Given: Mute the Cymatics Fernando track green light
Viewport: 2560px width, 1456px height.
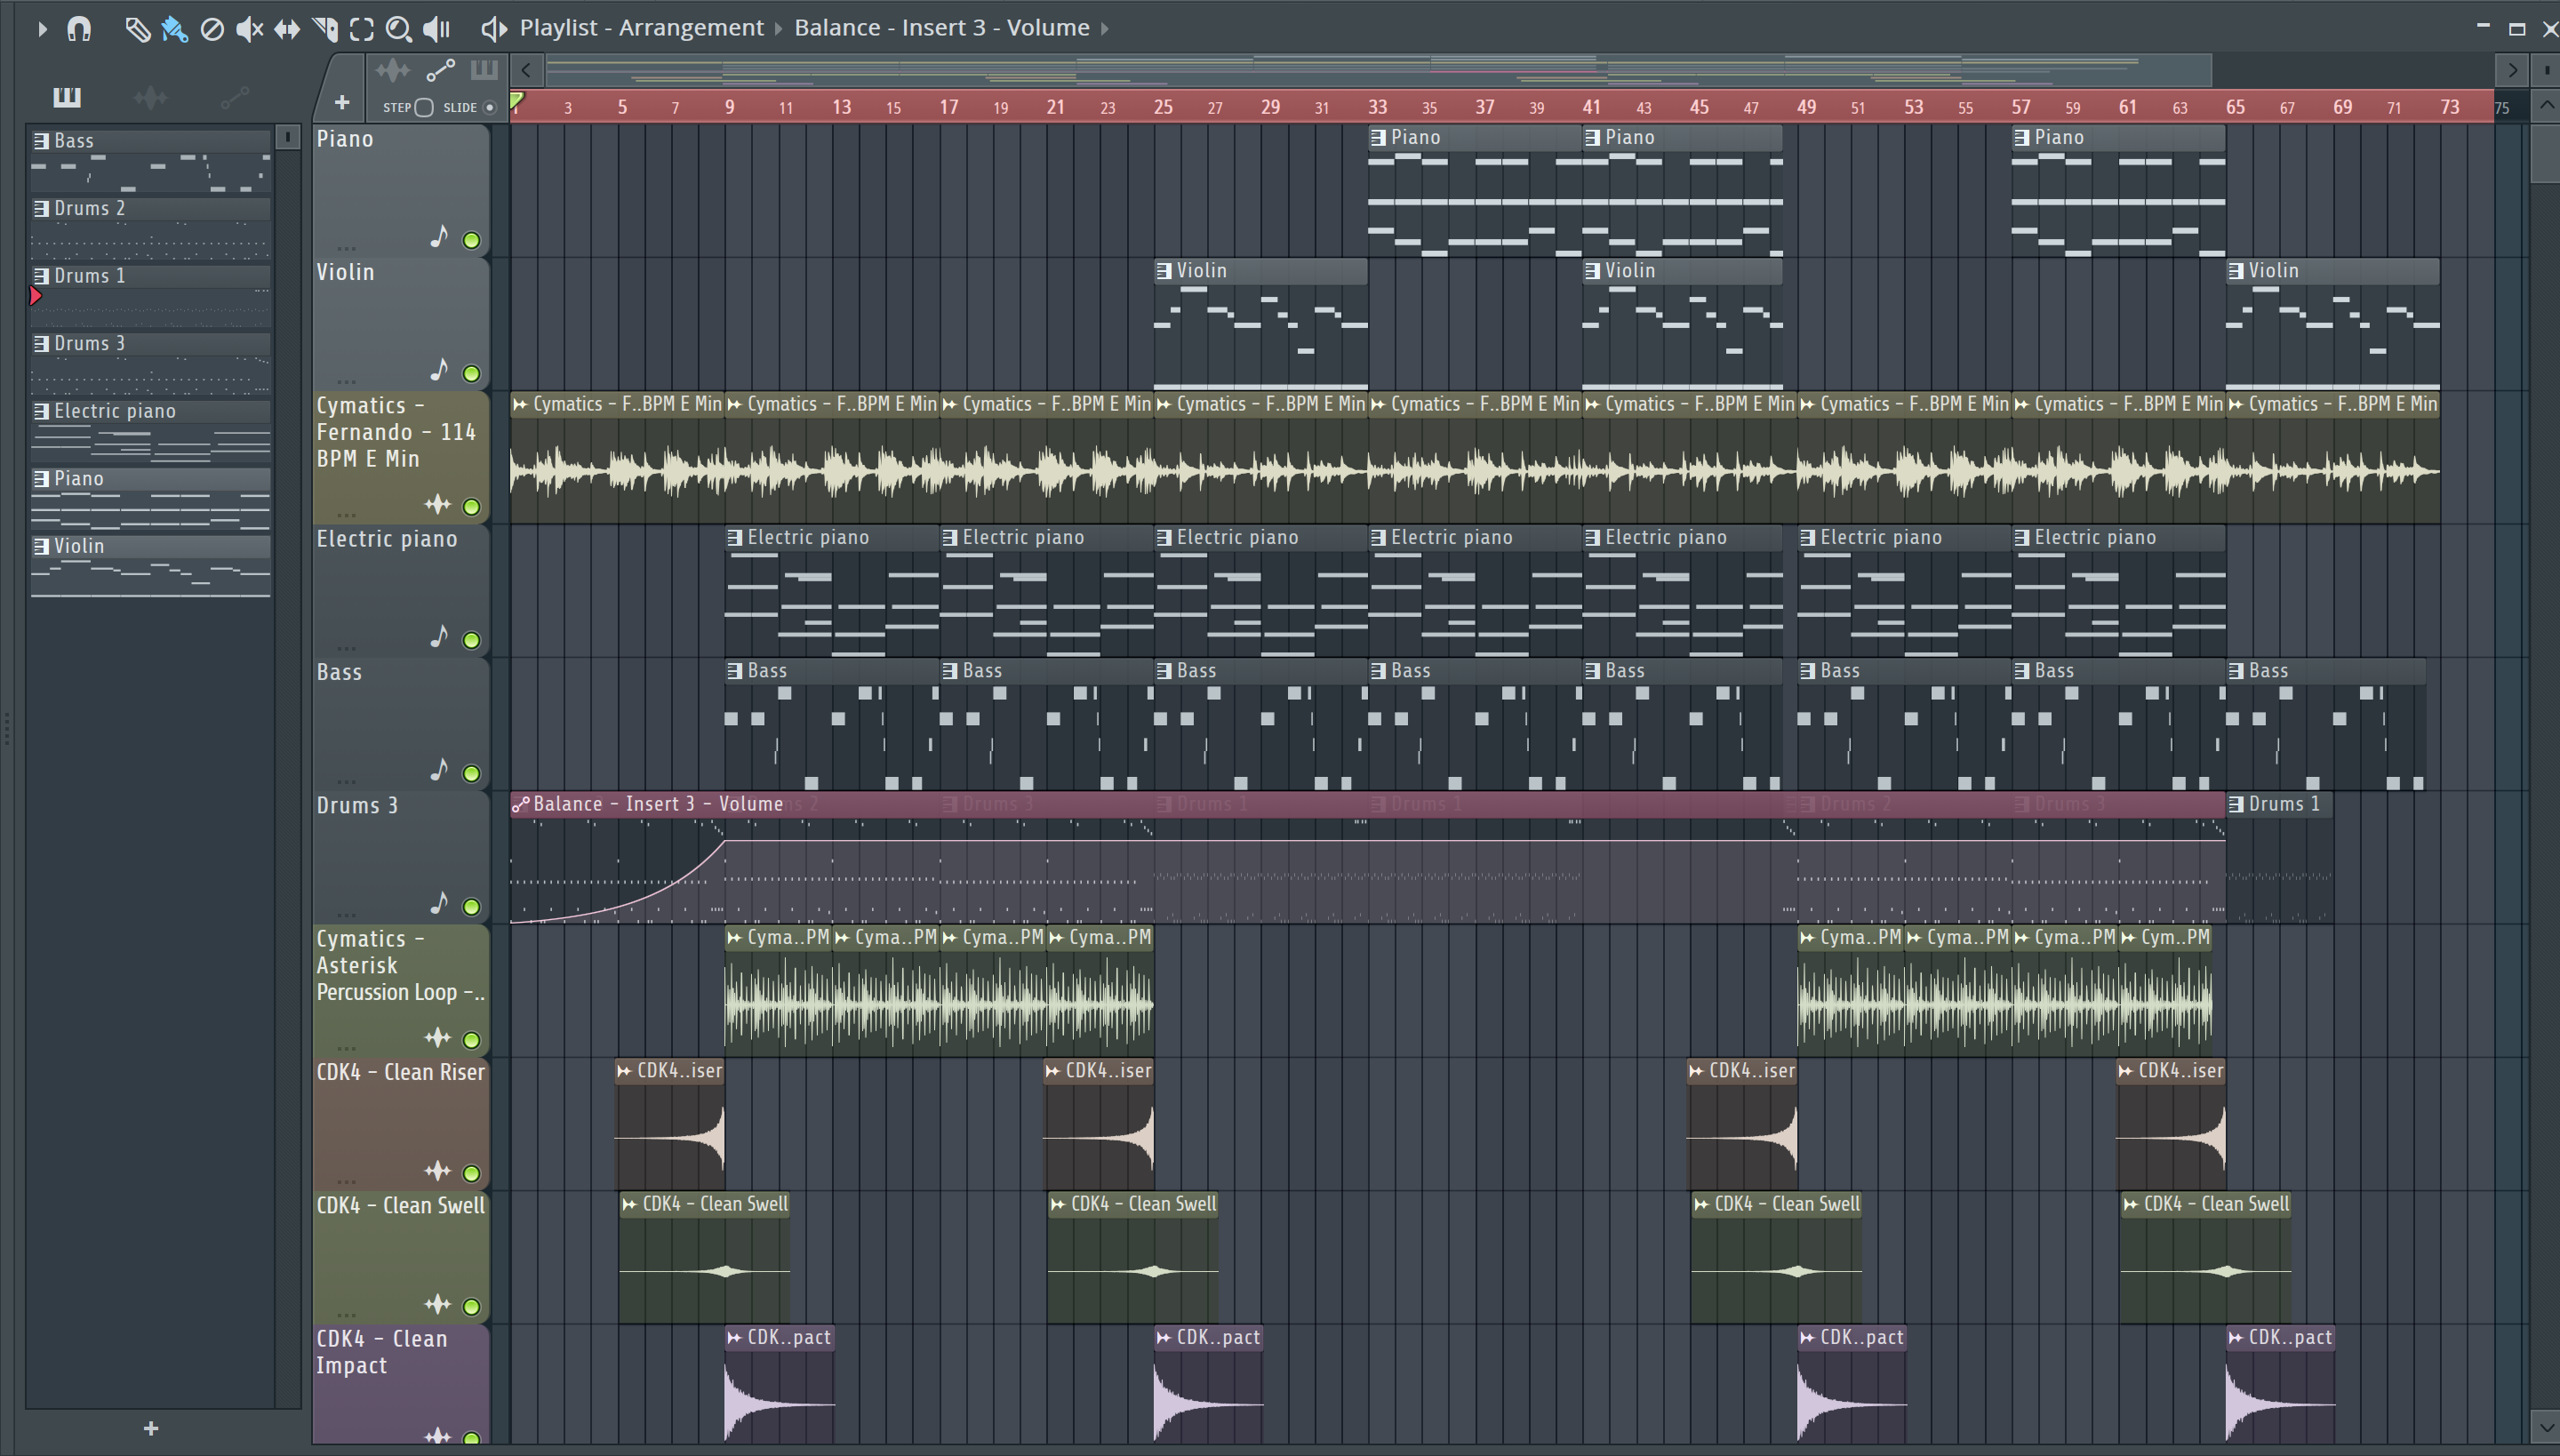Looking at the screenshot, I should pyautogui.click(x=471, y=507).
